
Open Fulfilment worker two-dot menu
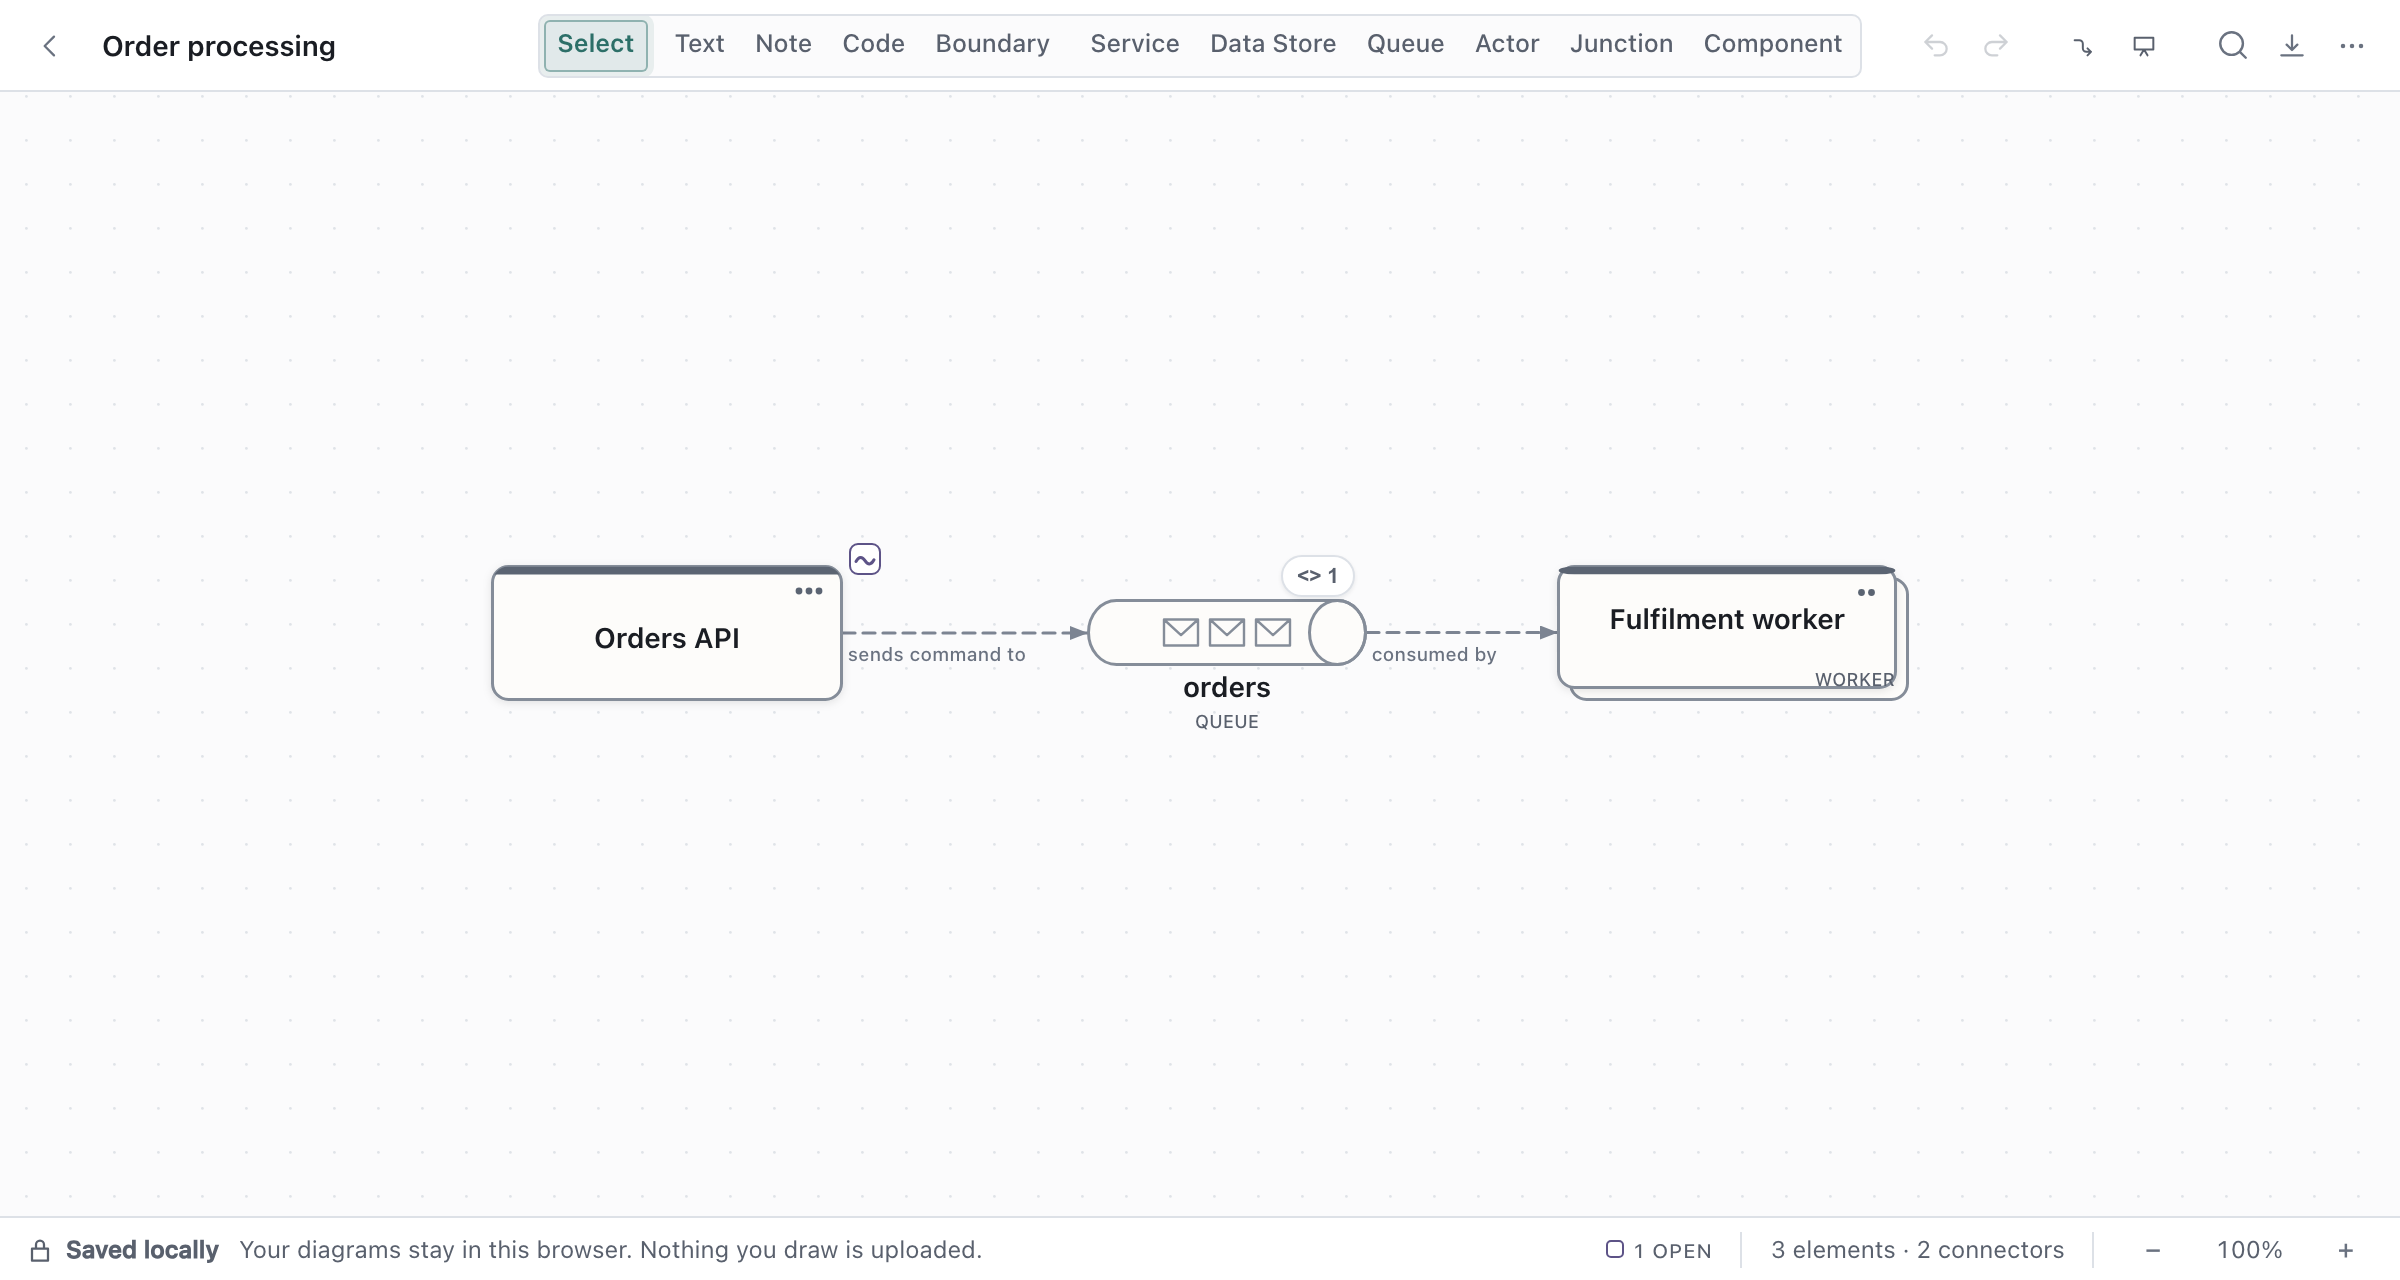[x=1866, y=592]
